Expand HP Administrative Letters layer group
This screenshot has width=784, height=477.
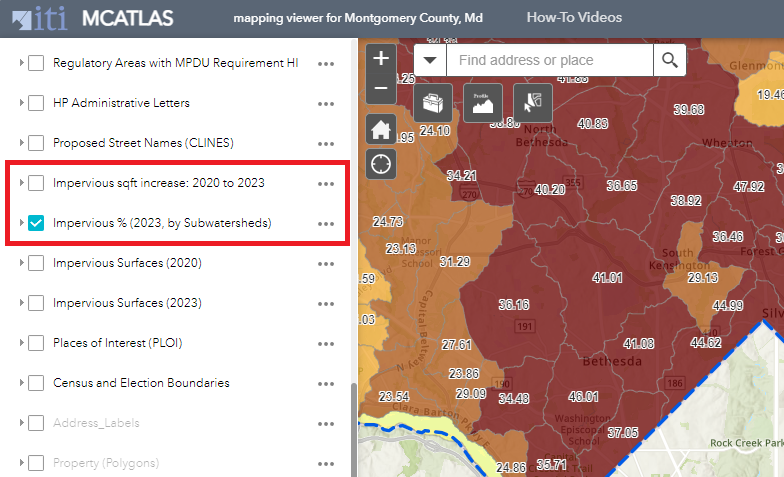[x=21, y=103]
